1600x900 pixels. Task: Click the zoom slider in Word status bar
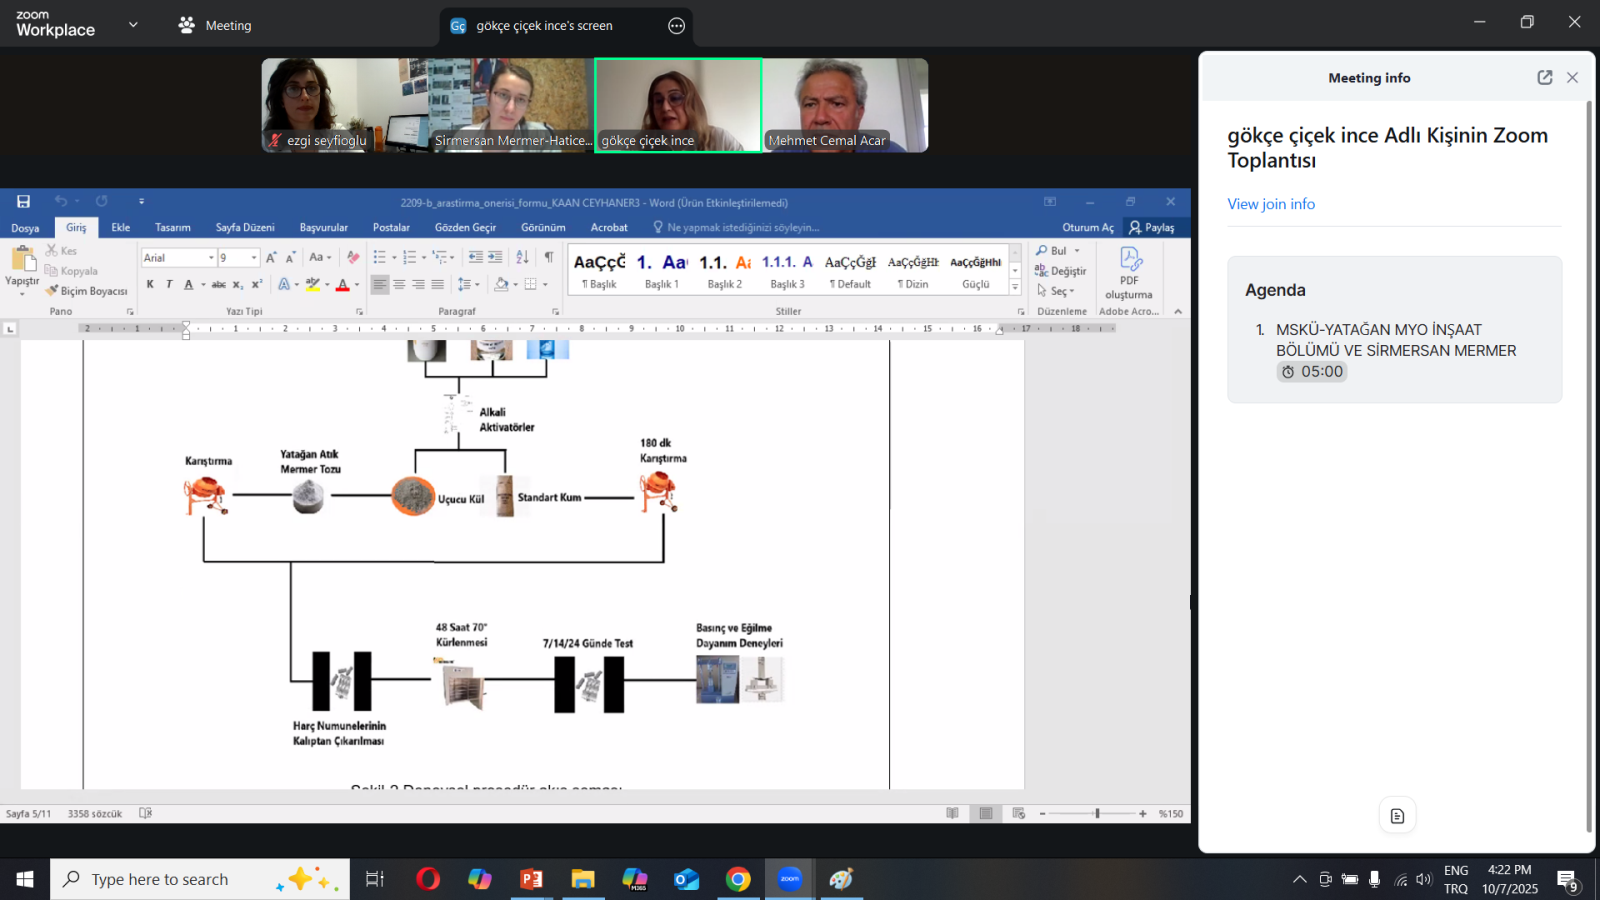1097,814
